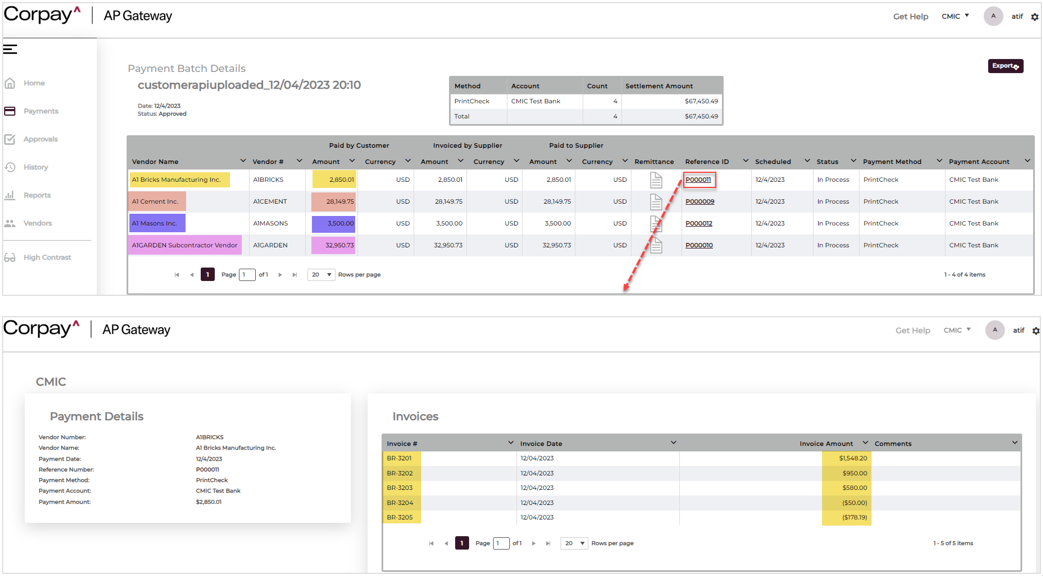Screen dimensions: 1043x576
Task: Go to previous page in batch table pager
Action: (192, 275)
